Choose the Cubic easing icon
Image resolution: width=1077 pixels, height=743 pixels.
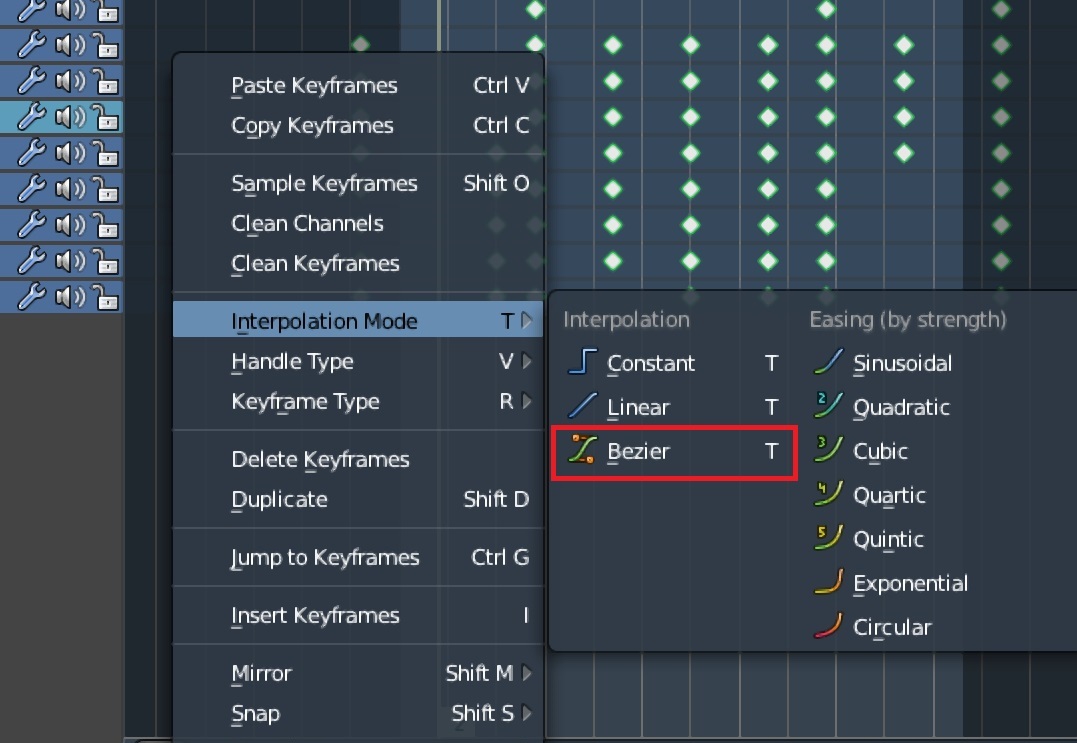pos(828,450)
